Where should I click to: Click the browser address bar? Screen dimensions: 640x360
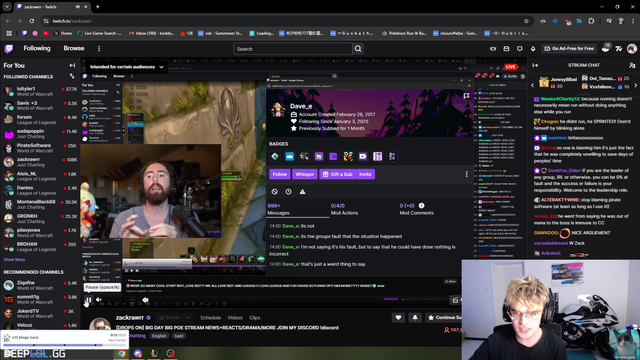pos(286,21)
